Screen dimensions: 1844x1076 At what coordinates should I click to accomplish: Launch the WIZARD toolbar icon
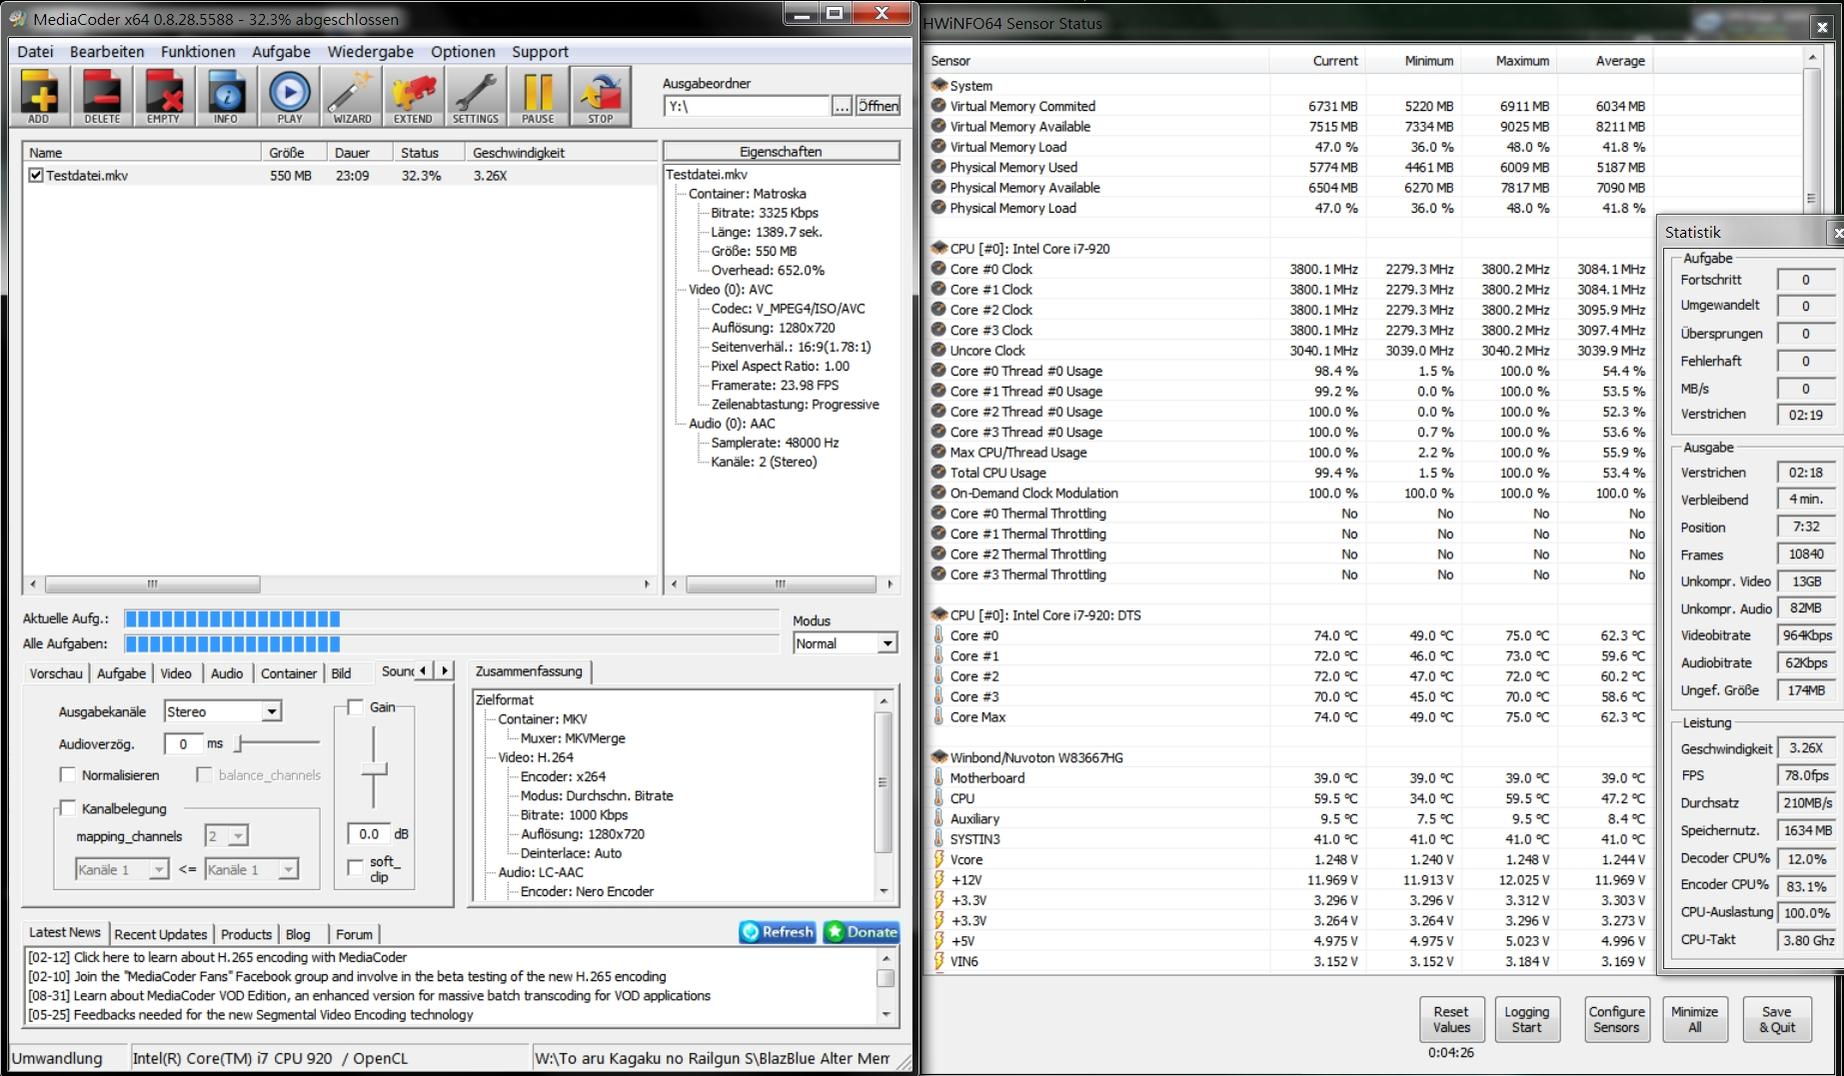351,96
